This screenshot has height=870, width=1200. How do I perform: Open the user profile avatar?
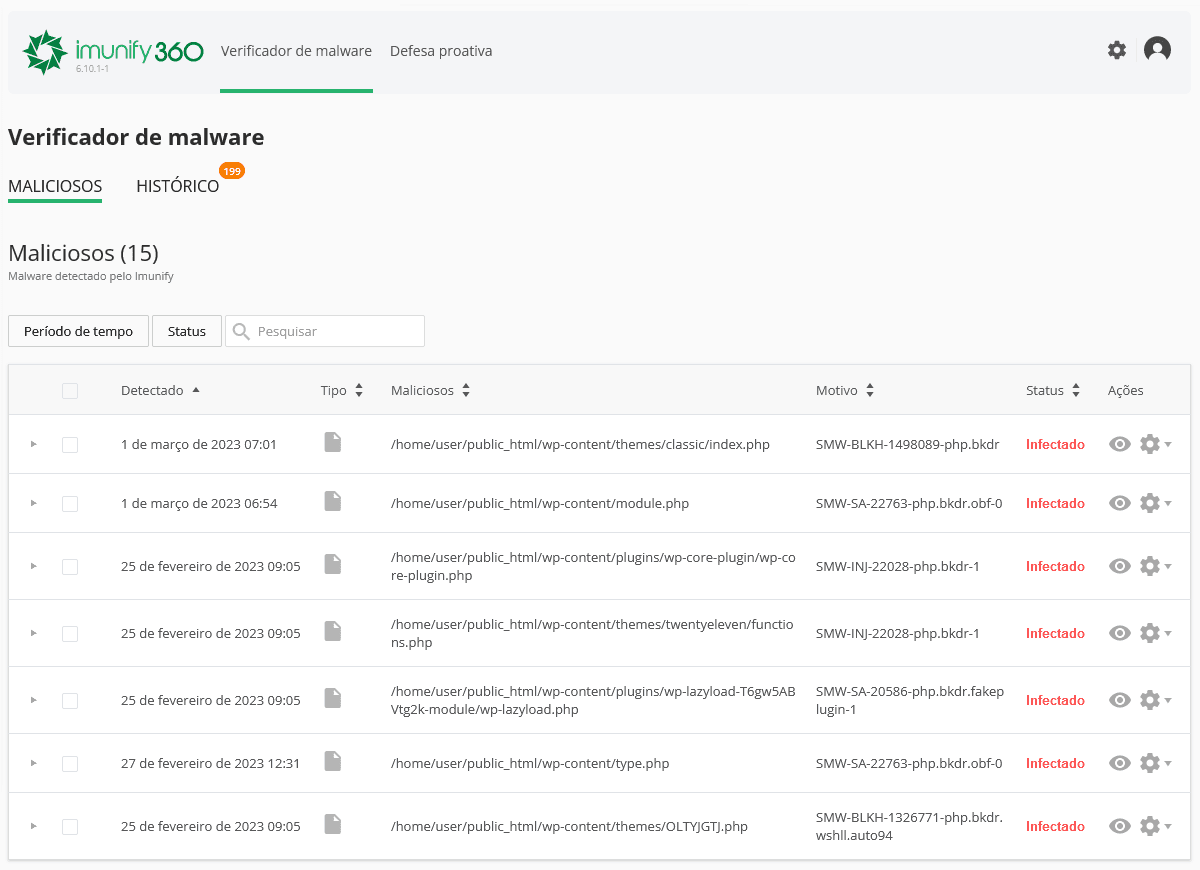pos(1157,50)
